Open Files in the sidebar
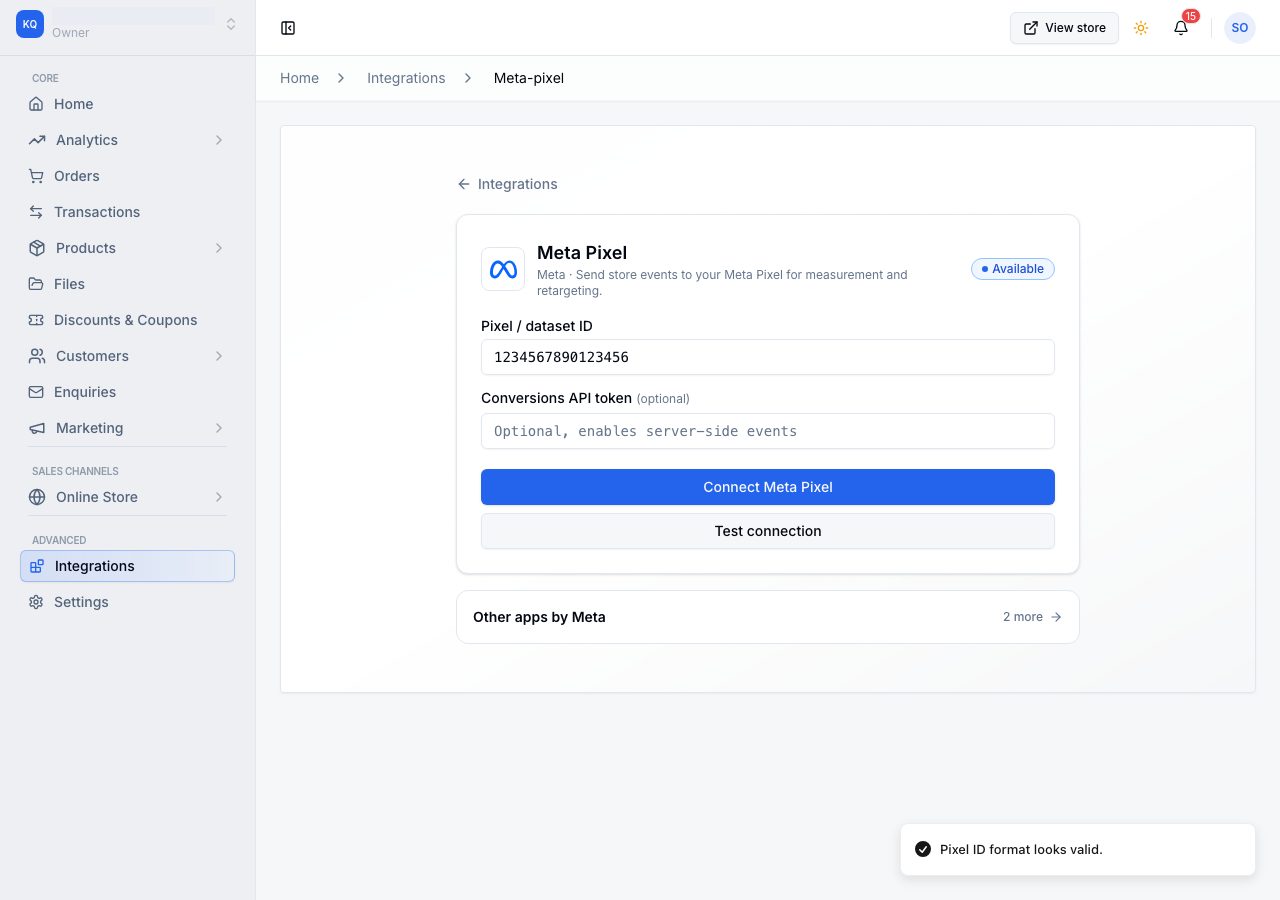The height and width of the screenshot is (900, 1280). tap(127, 284)
